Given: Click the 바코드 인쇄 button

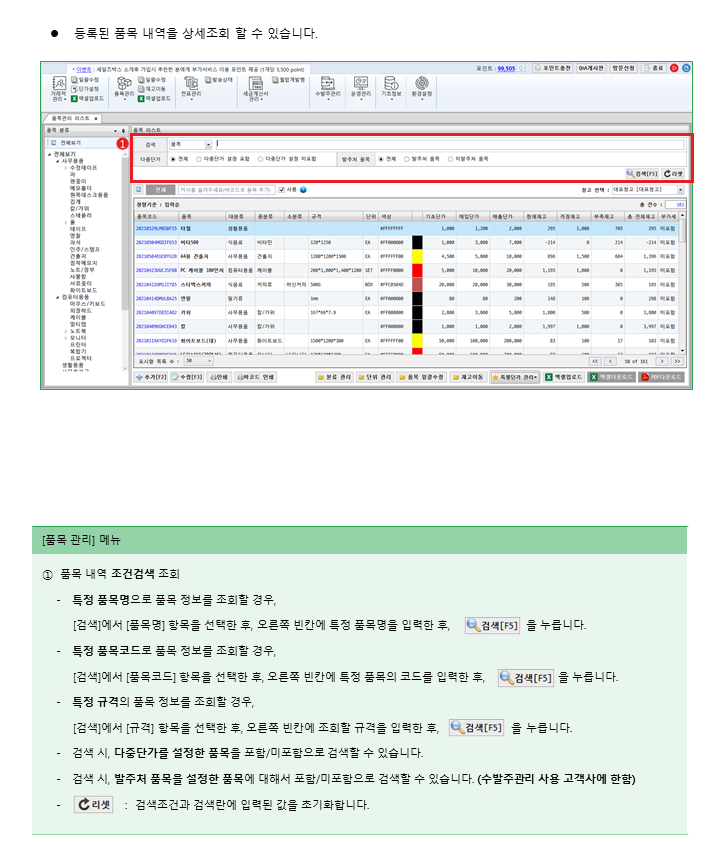Looking at the screenshot, I should 256,377.
